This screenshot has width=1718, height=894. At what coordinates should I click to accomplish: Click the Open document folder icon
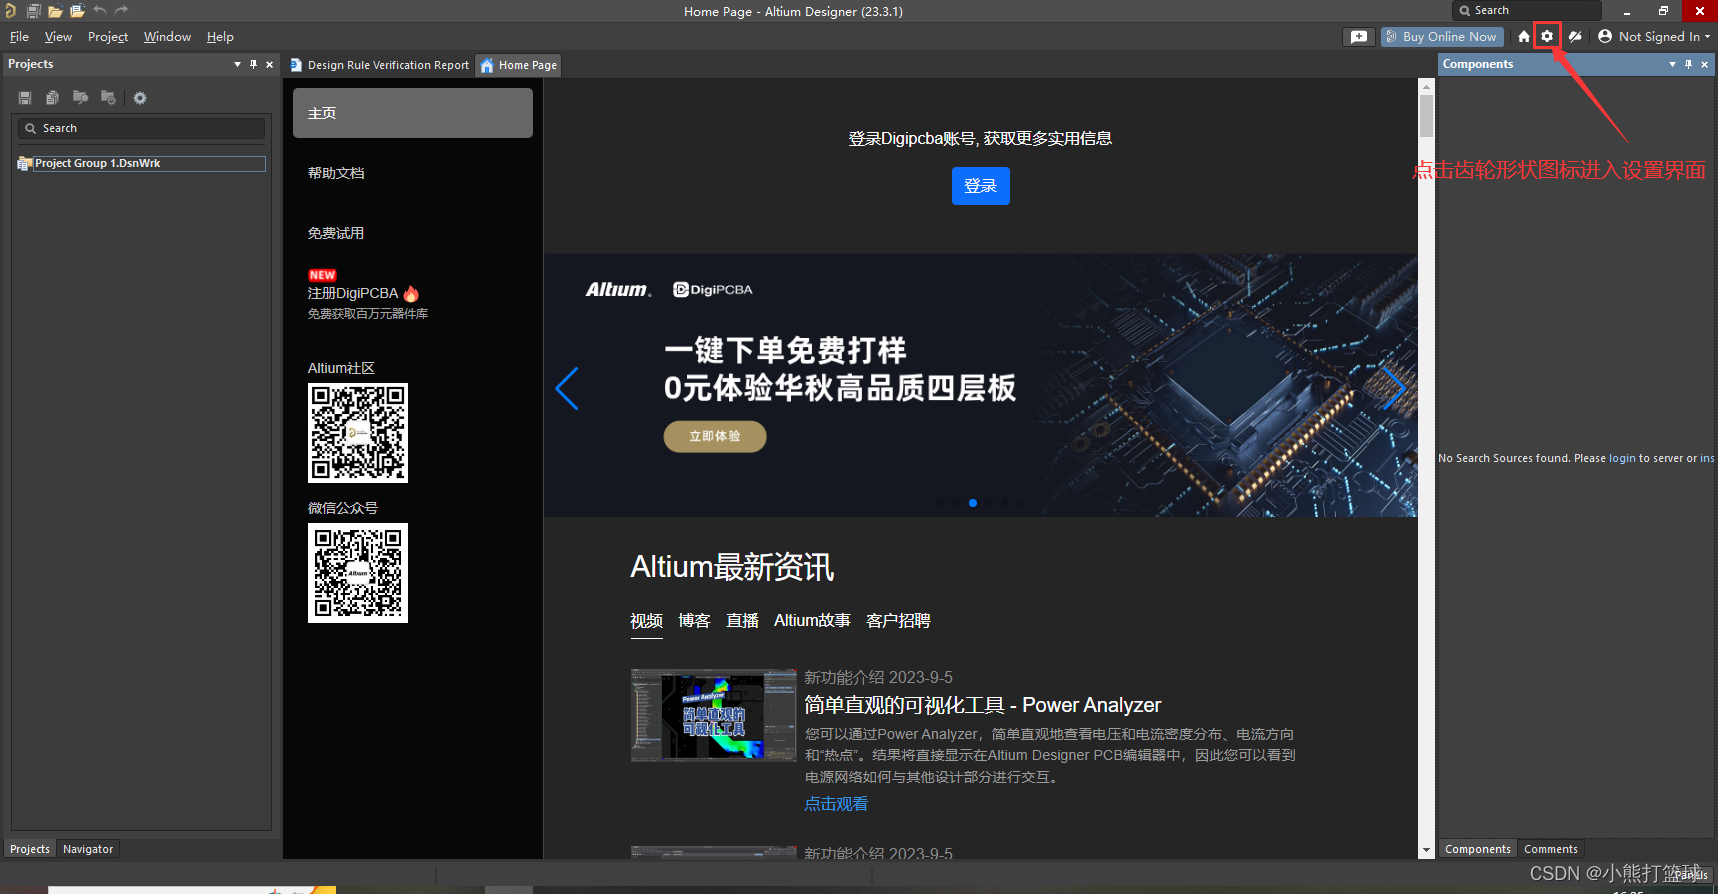point(55,11)
